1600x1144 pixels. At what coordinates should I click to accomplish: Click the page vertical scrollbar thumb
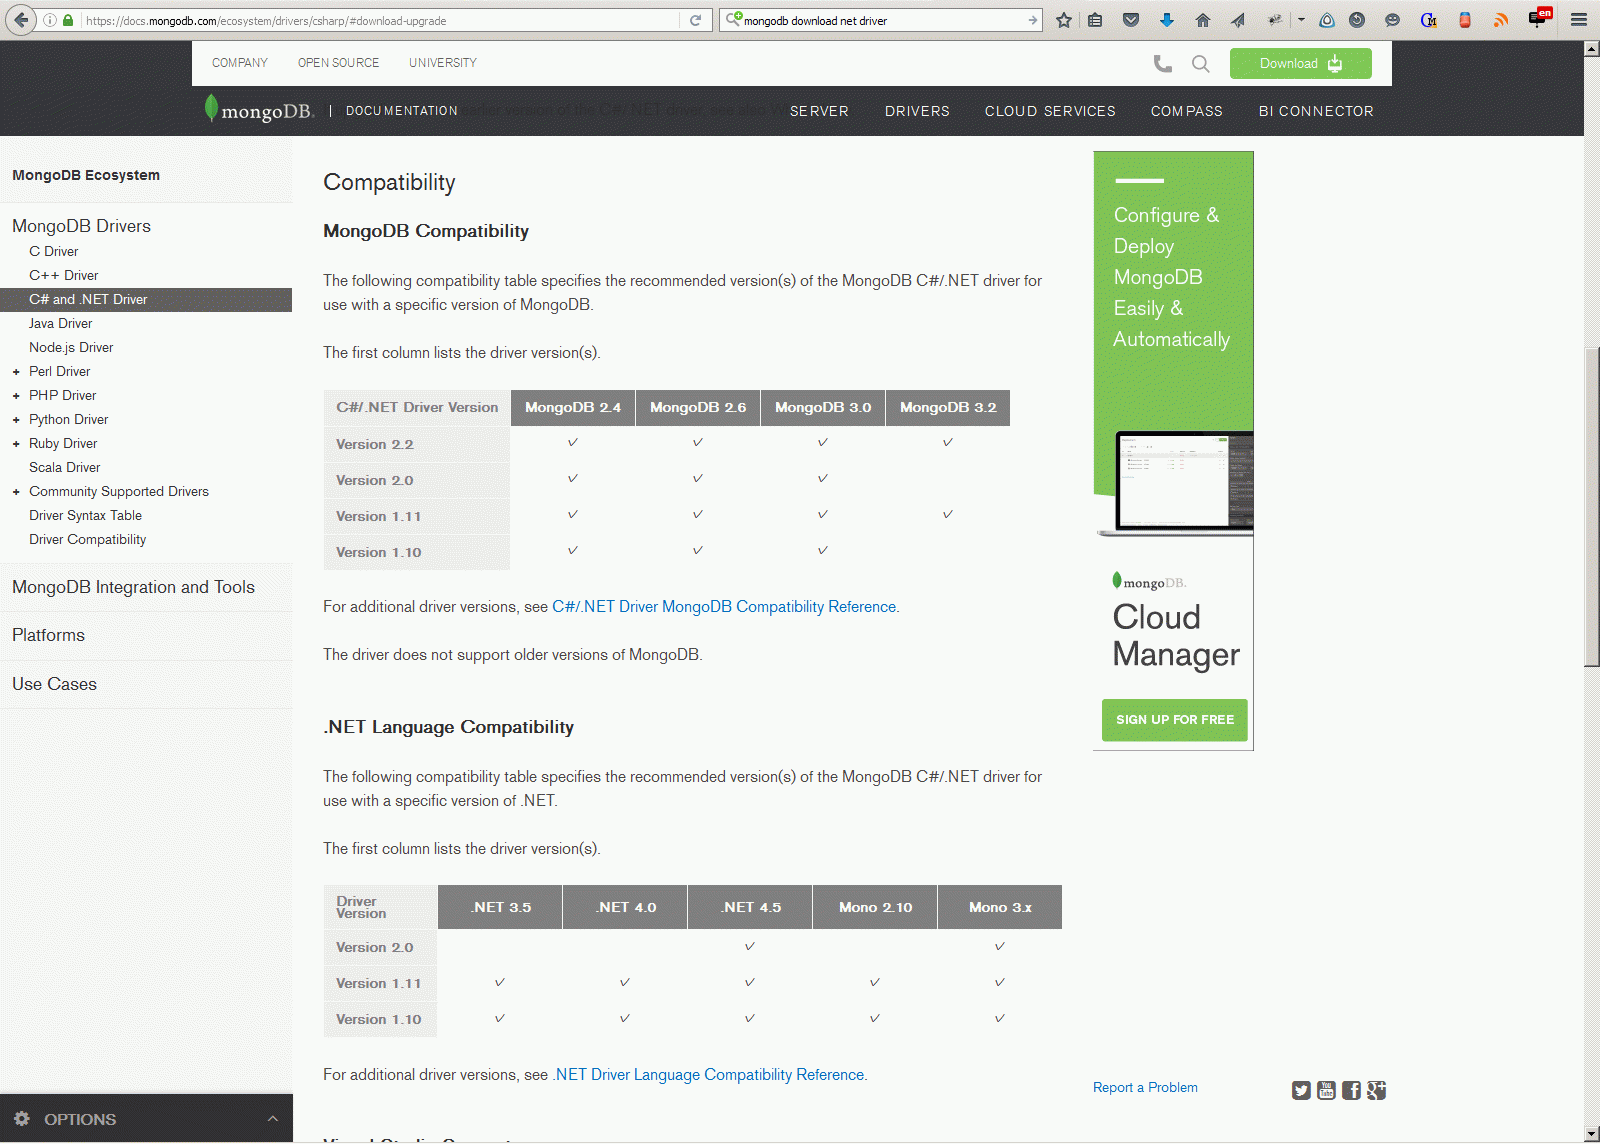(1592, 506)
